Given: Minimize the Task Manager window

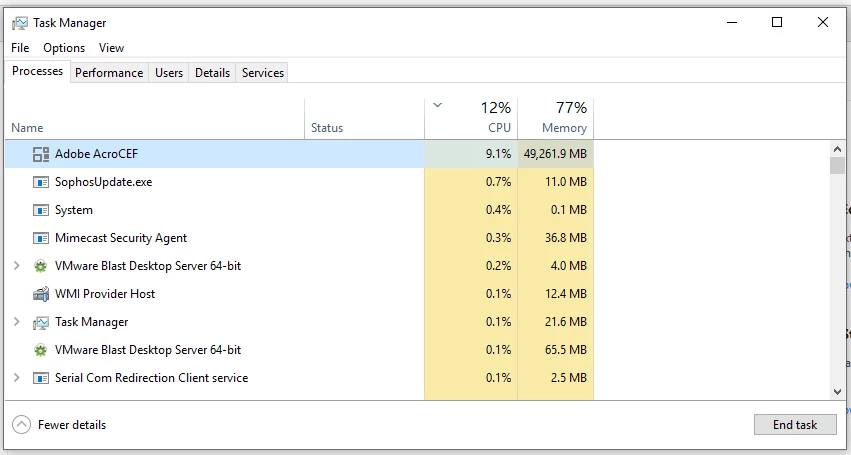Looking at the screenshot, I should (x=732, y=22).
